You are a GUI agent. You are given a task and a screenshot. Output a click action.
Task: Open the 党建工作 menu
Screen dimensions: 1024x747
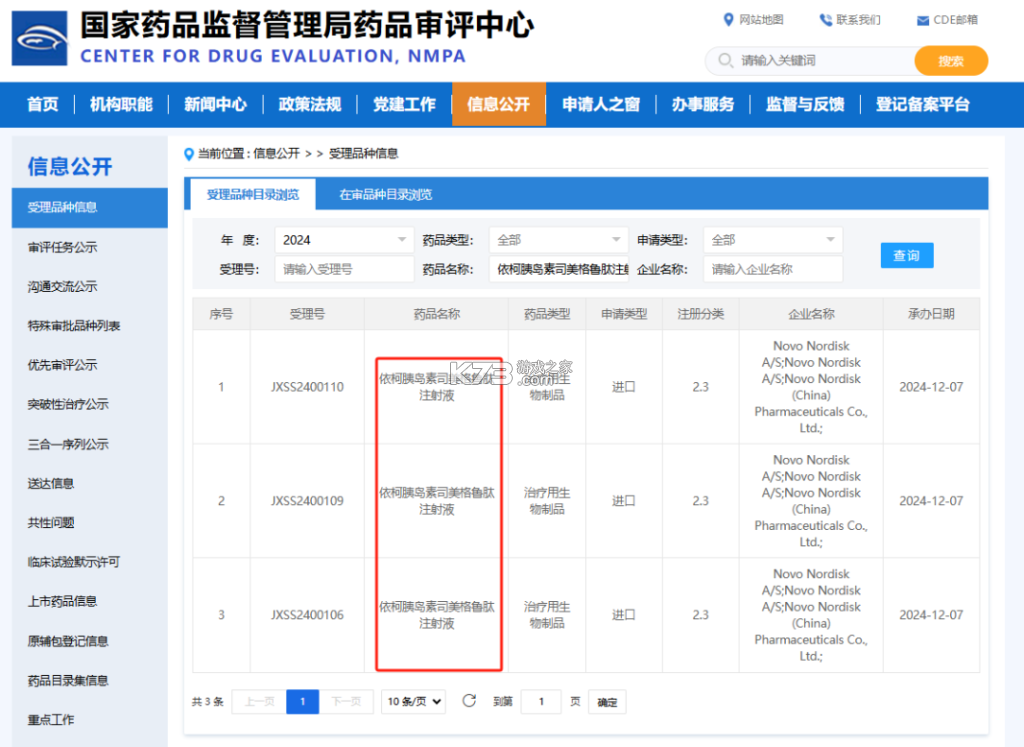404,104
